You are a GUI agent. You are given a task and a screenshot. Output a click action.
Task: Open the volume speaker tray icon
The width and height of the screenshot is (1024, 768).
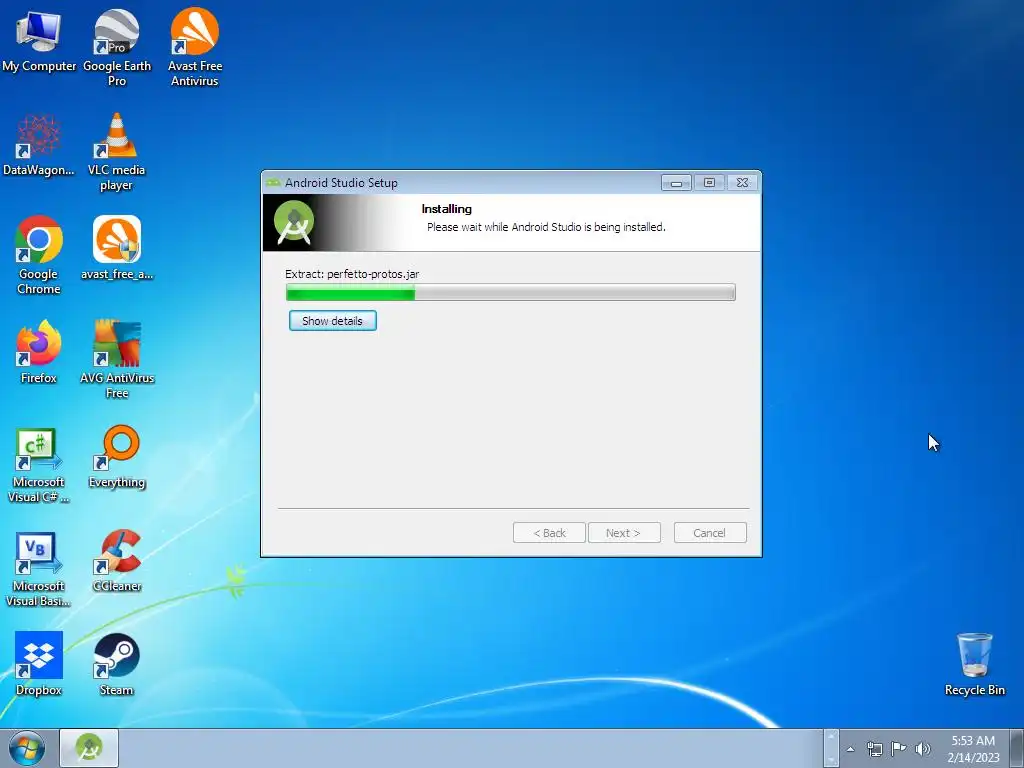click(x=923, y=749)
